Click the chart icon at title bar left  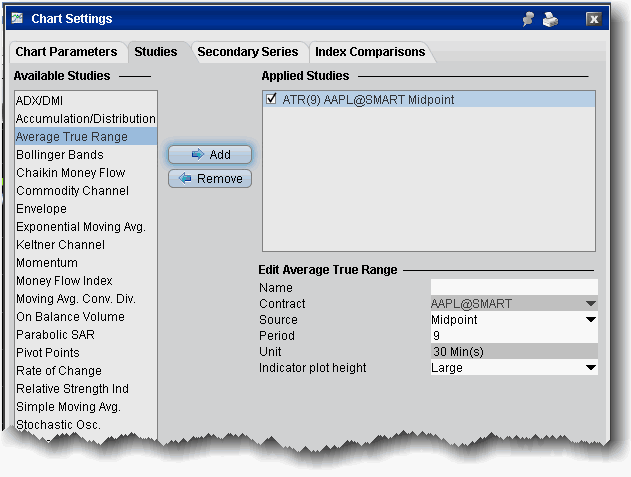(19, 19)
